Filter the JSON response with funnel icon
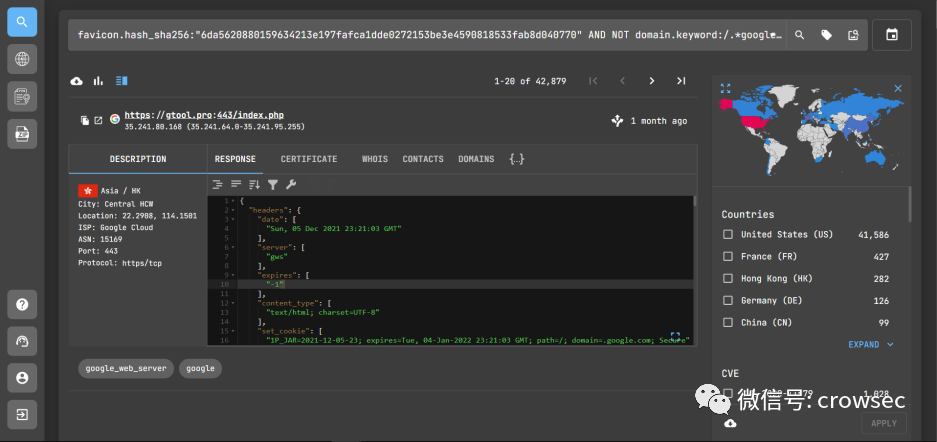This screenshot has height=442, width=937. tap(272, 185)
